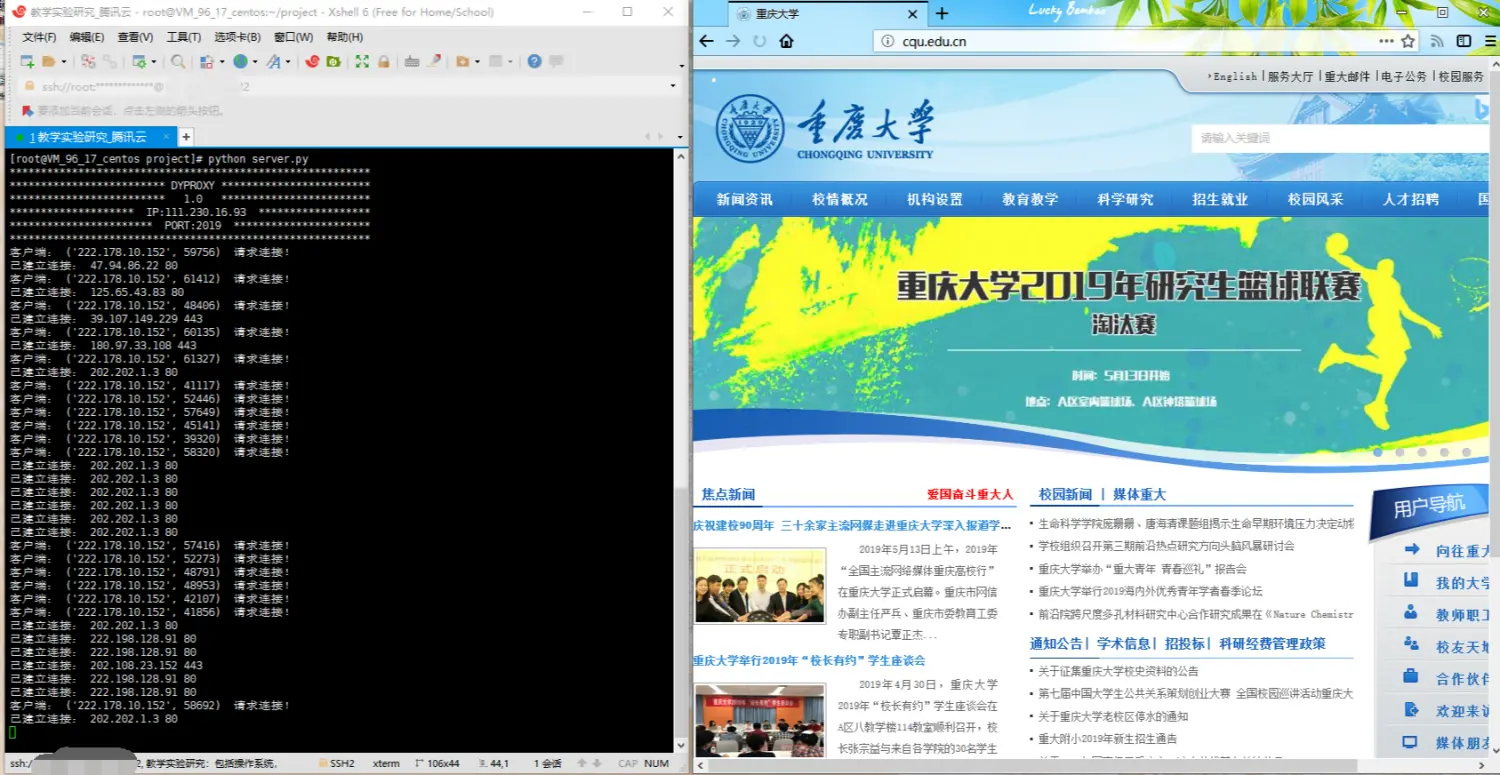Image resolution: width=1500 pixels, height=775 pixels.
Task: Open 招生就业 in site navigation bar
Action: point(1220,199)
